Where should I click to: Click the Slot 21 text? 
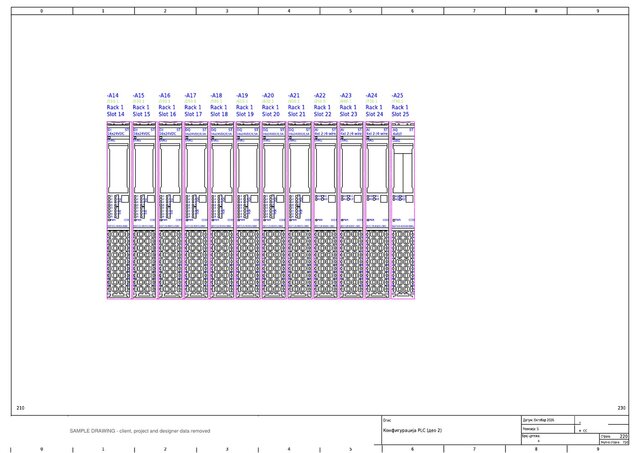pyautogui.click(x=297, y=114)
